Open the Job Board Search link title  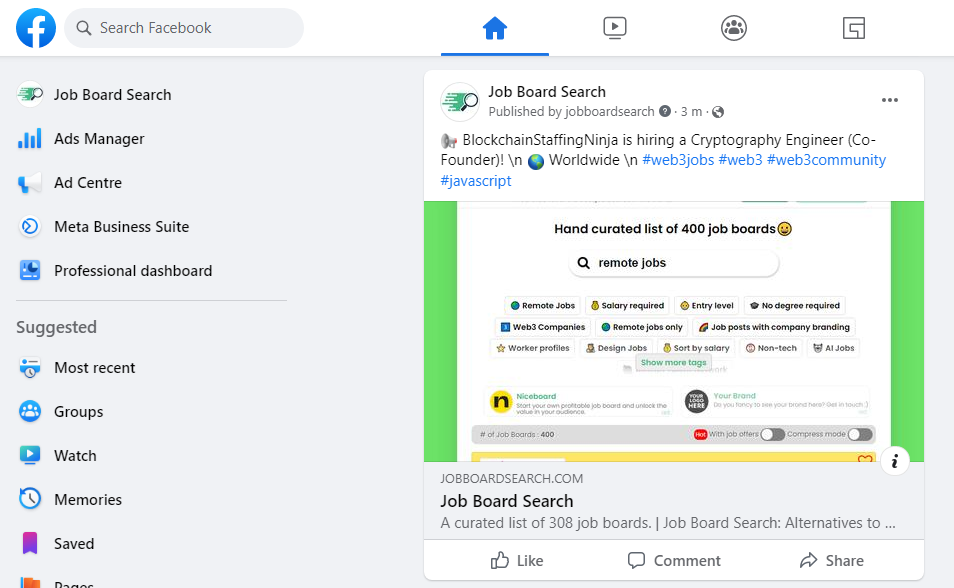507,501
